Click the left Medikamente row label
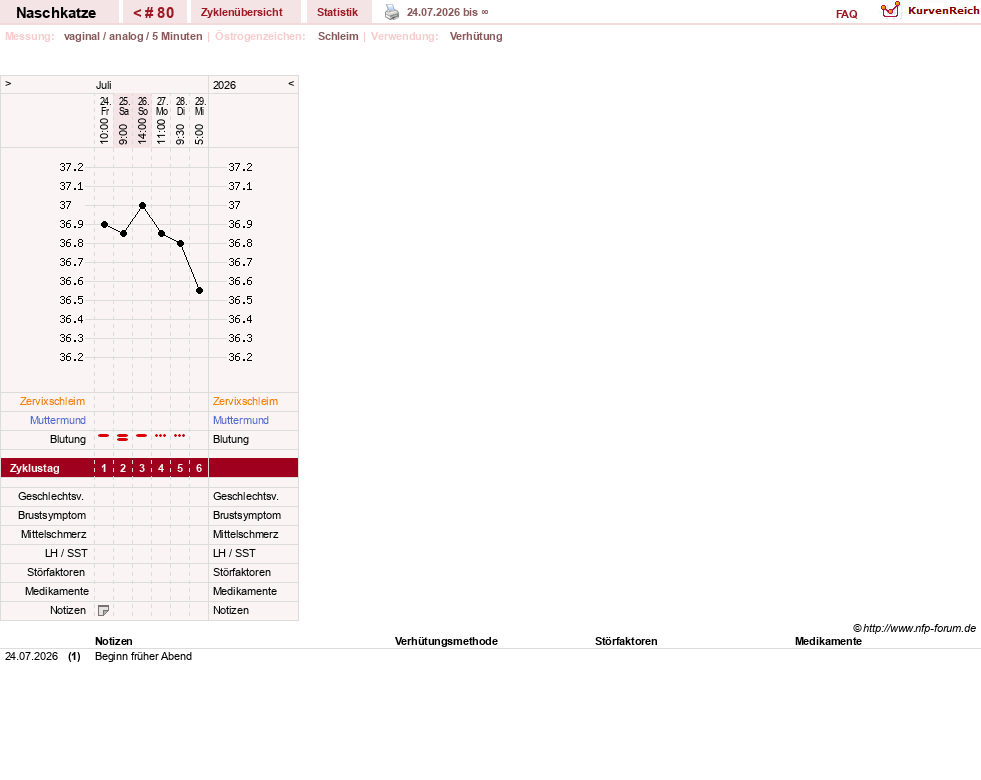This screenshot has width=981, height=780. 57,591
